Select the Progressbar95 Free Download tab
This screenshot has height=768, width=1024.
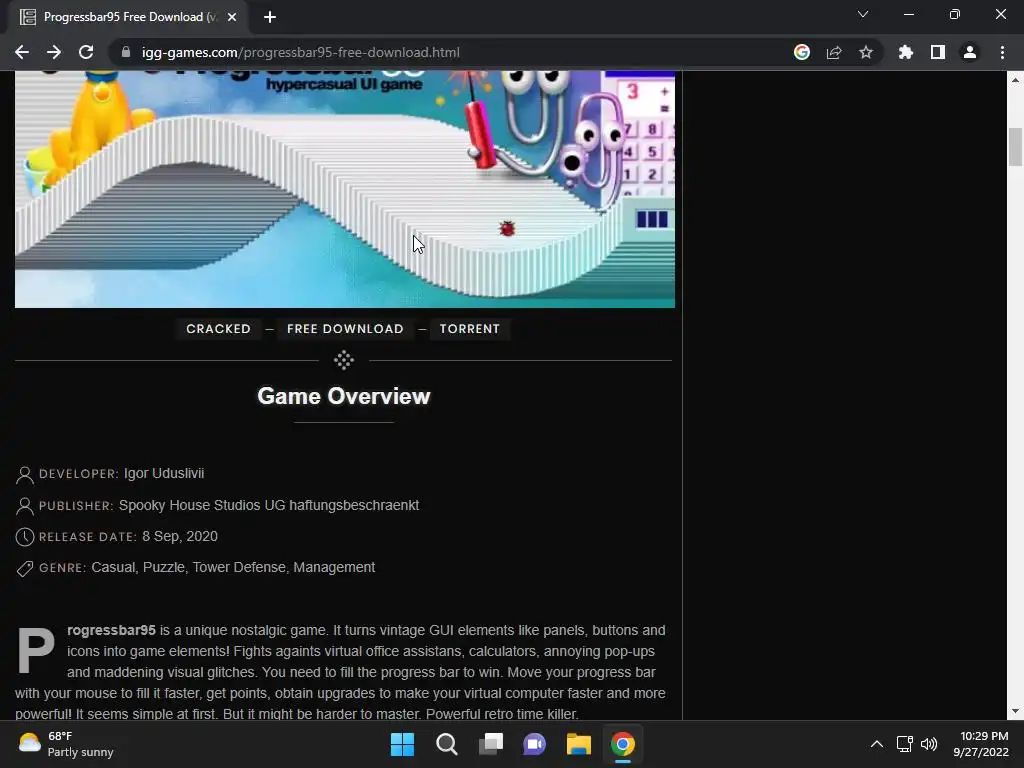[128, 17]
